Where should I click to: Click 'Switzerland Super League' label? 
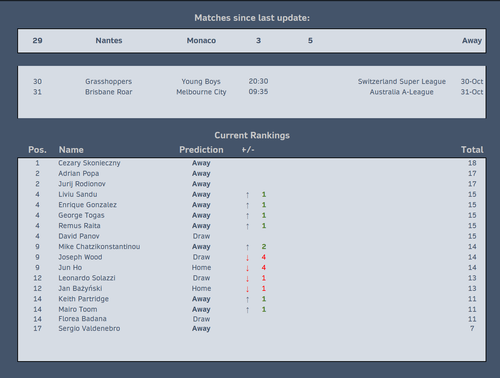pyautogui.click(x=402, y=82)
